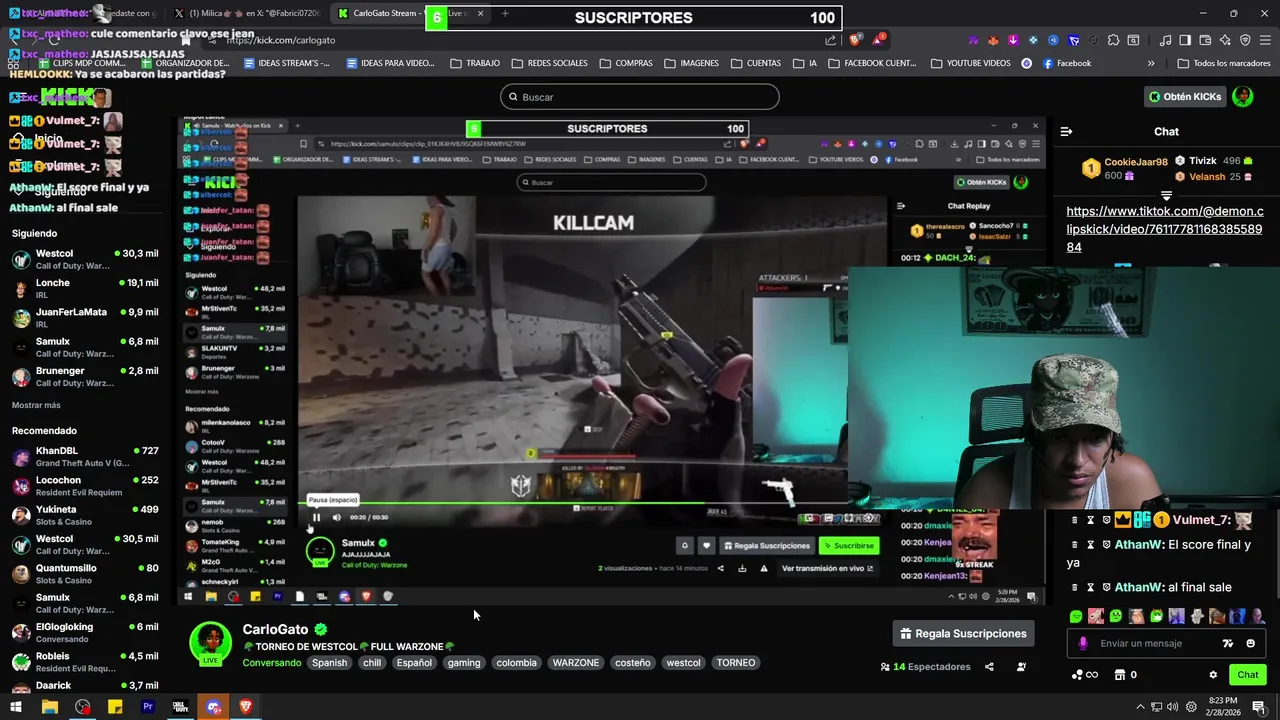Click the share icon next to Espectadores
This screenshot has width=1280, height=720.
tap(989, 667)
